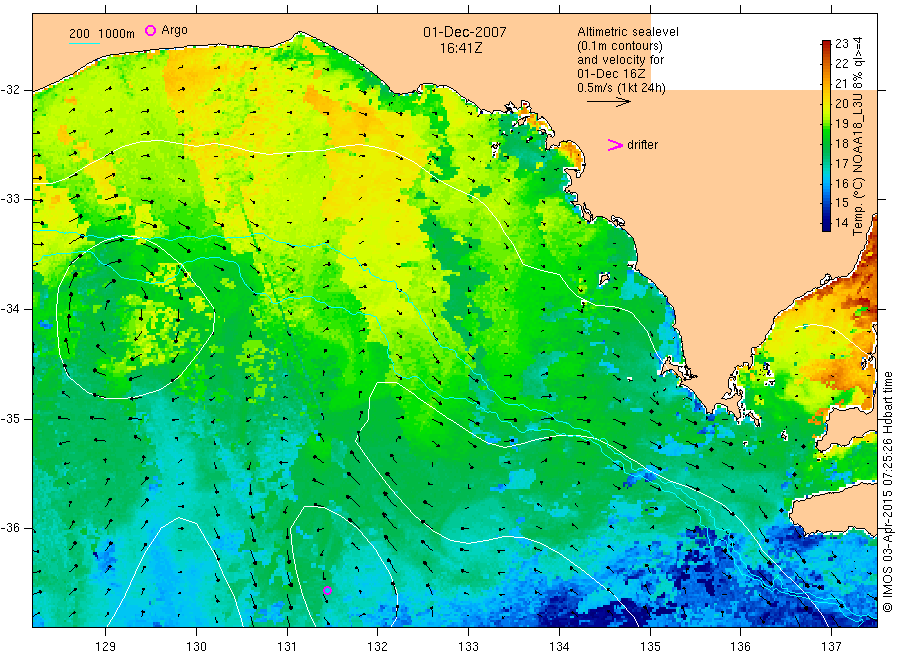Viewport: 900px width, 660px height.
Task: Click longitude label 136
Action: click(x=740, y=647)
